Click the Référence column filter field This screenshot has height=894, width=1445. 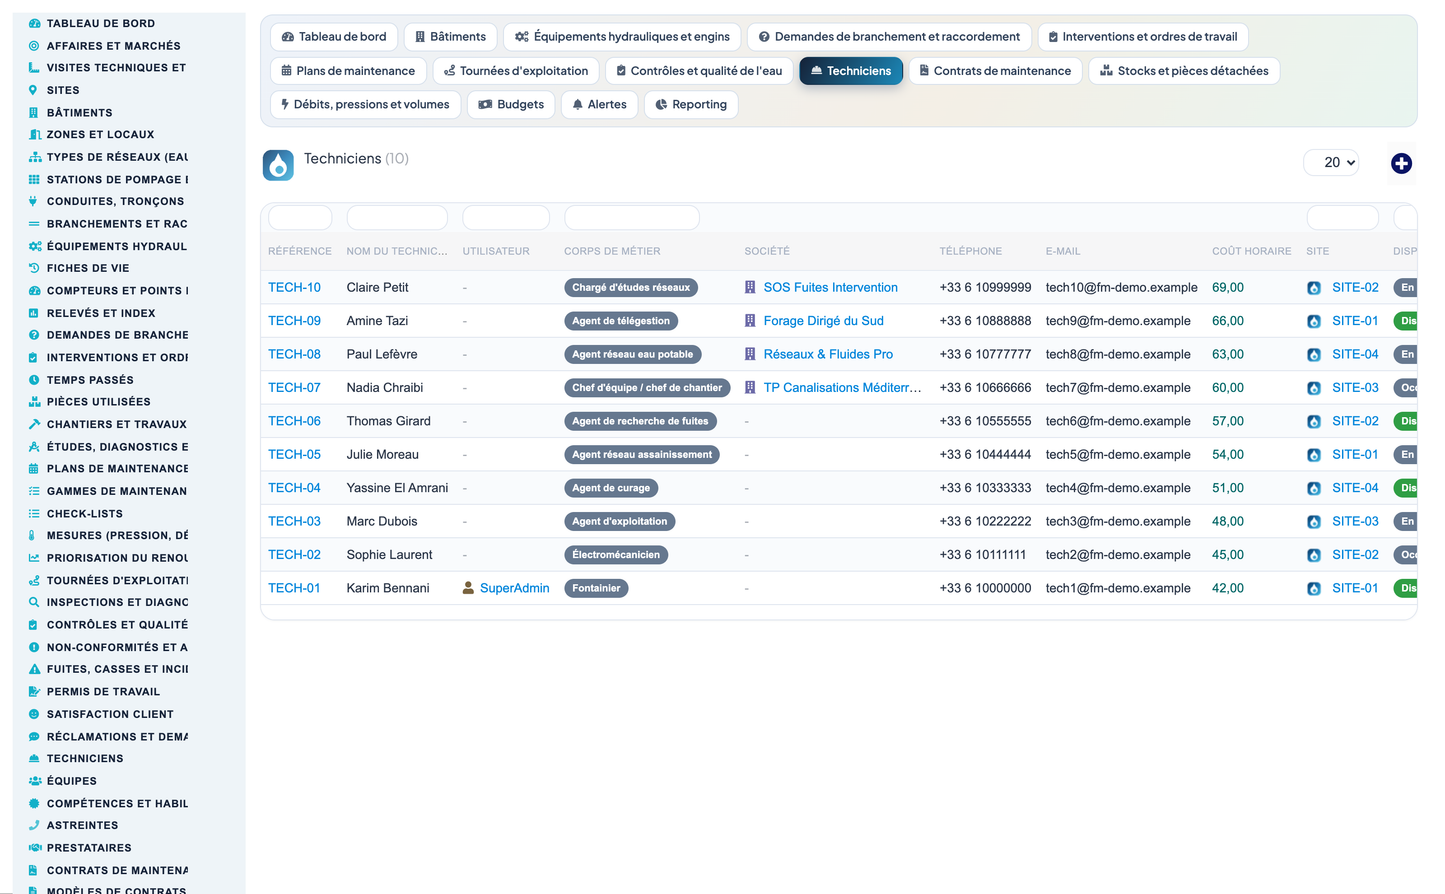tap(300, 217)
